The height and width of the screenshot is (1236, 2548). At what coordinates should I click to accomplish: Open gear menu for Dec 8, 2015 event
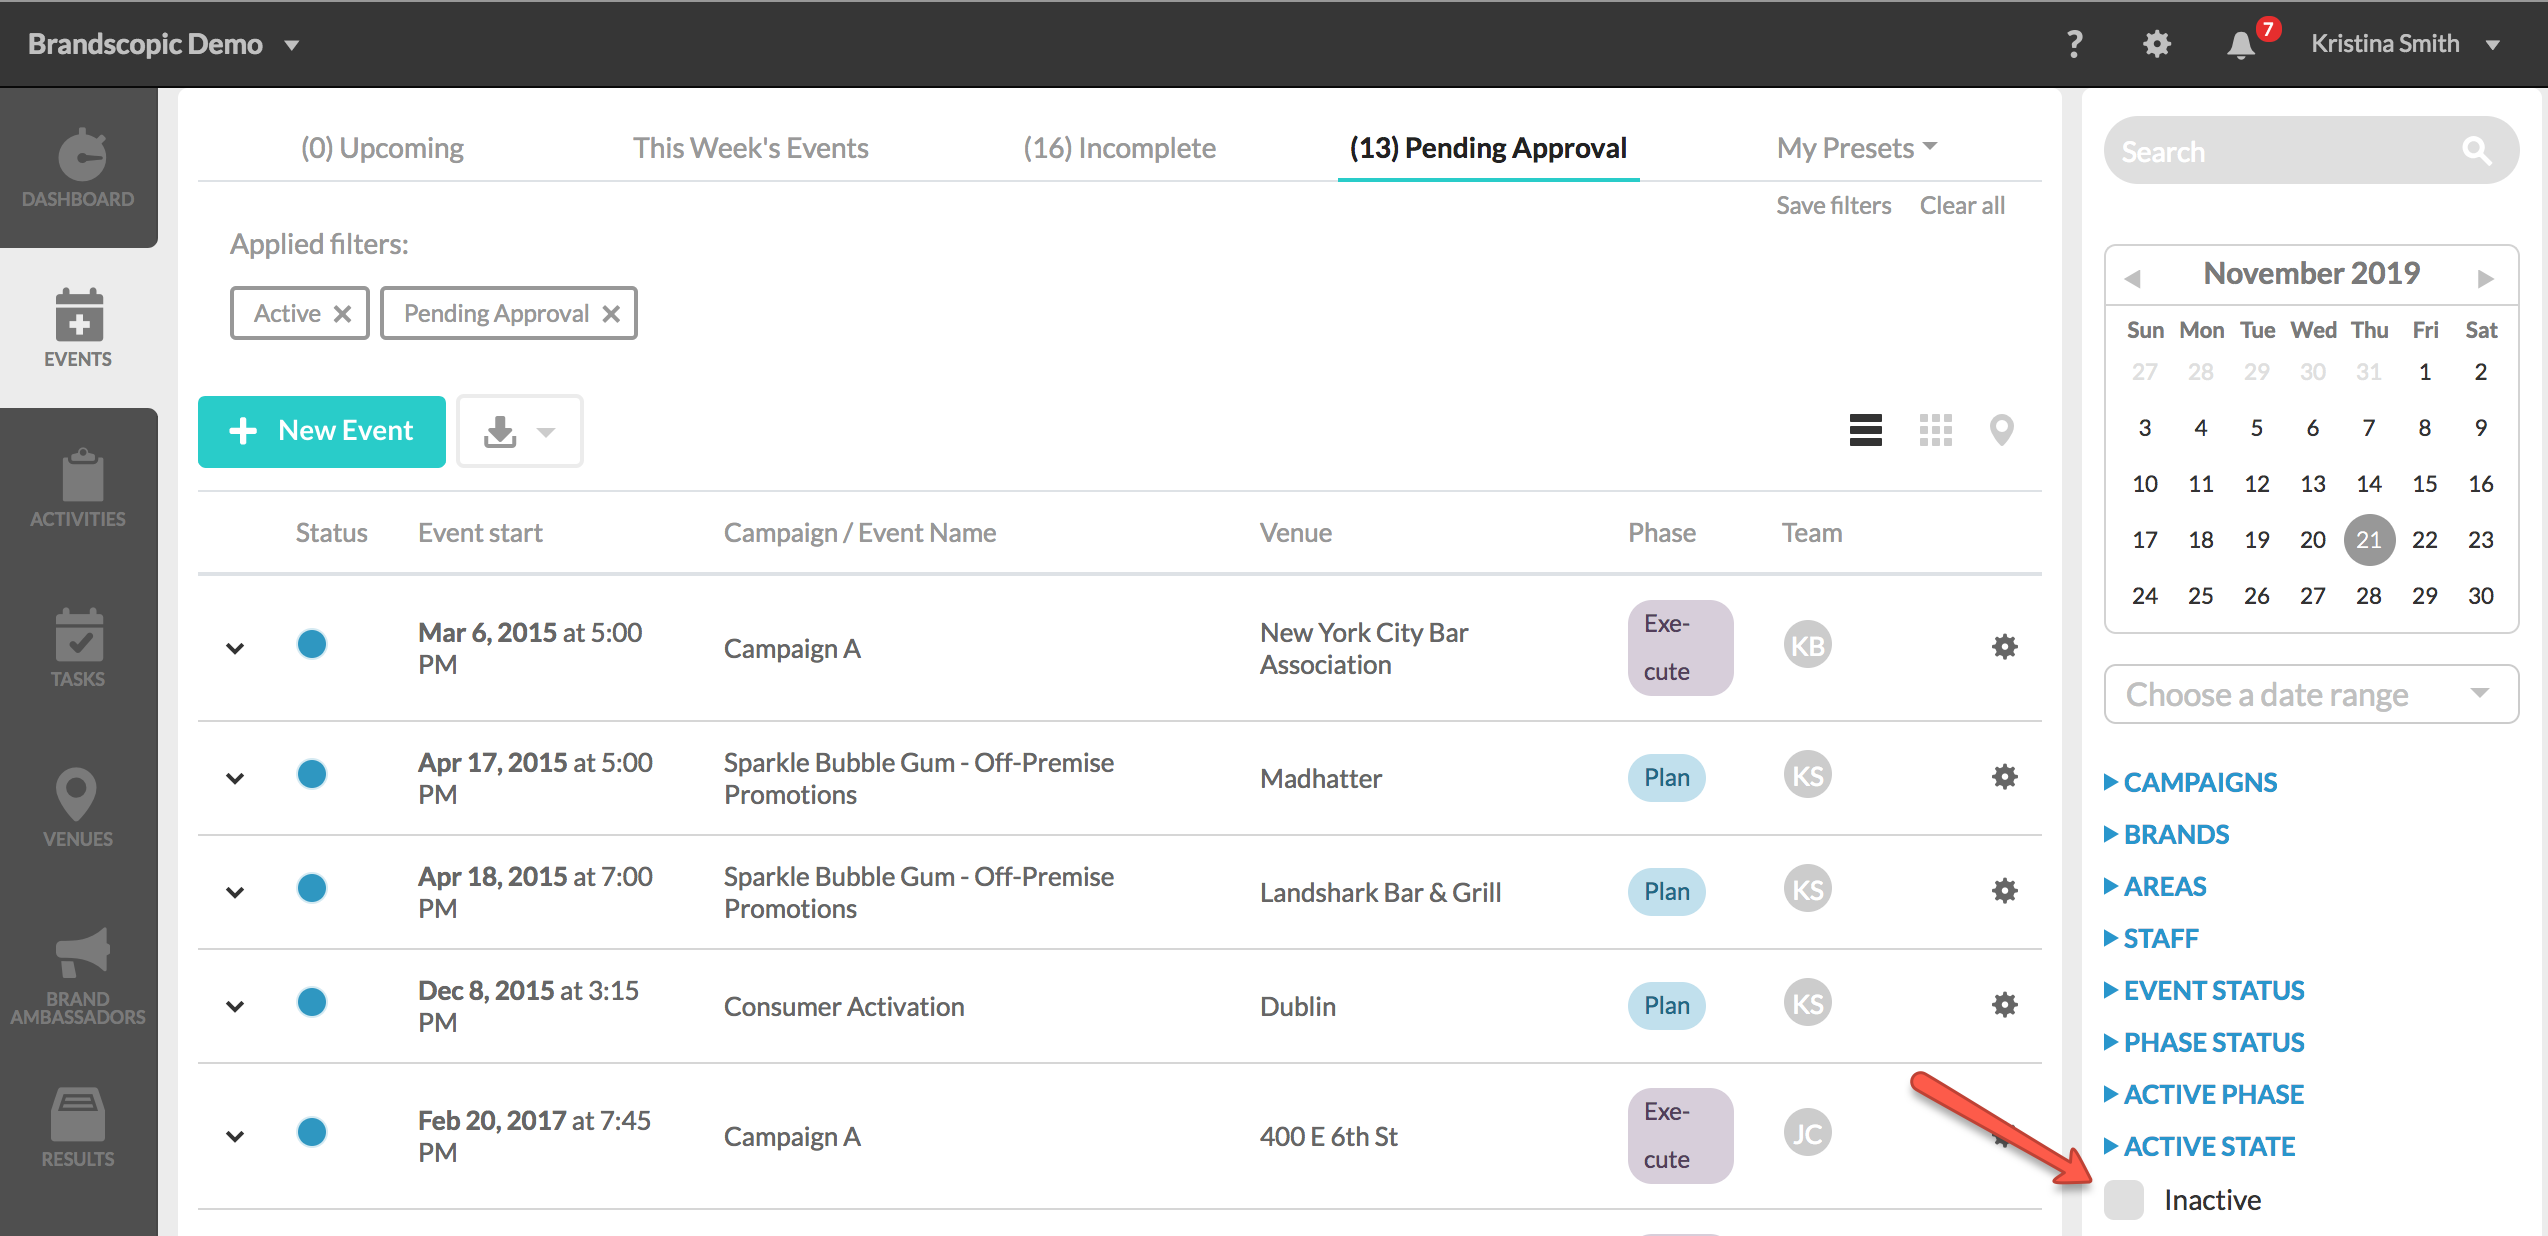point(2004,1005)
